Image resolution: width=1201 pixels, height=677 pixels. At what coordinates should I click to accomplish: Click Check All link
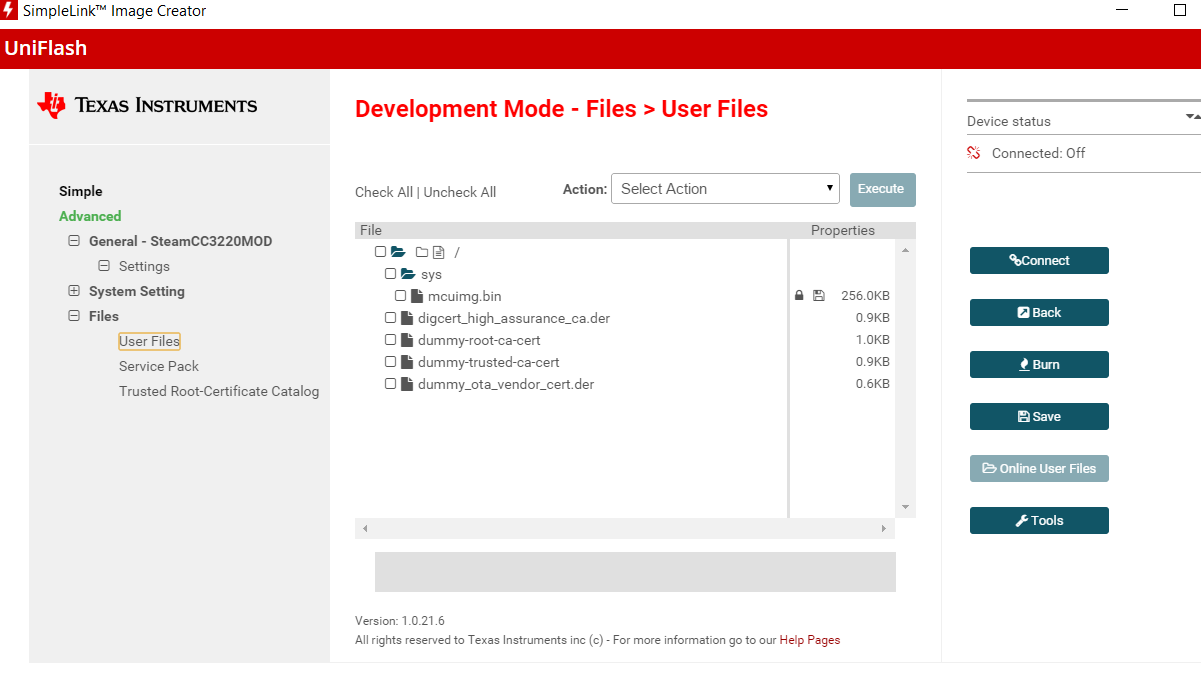pos(384,192)
